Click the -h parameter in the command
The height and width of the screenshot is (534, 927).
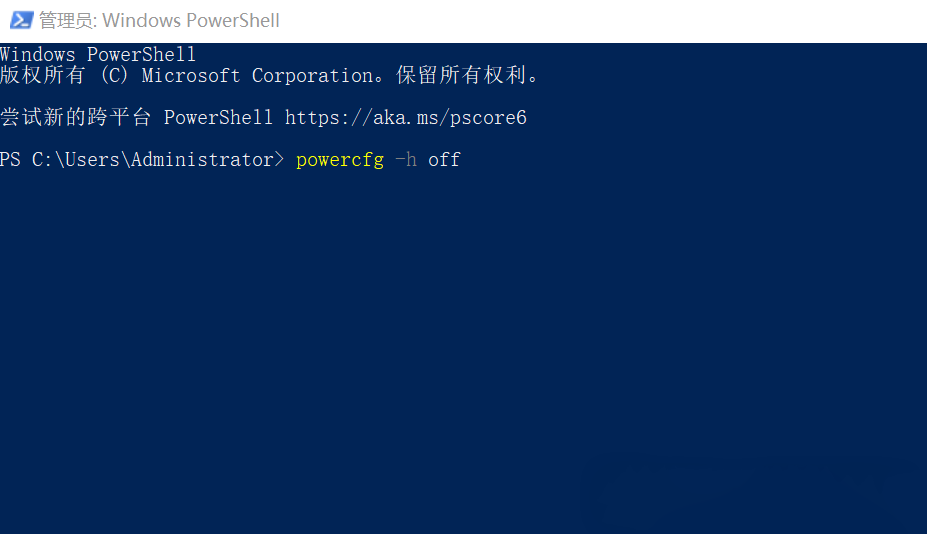click(405, 160)
